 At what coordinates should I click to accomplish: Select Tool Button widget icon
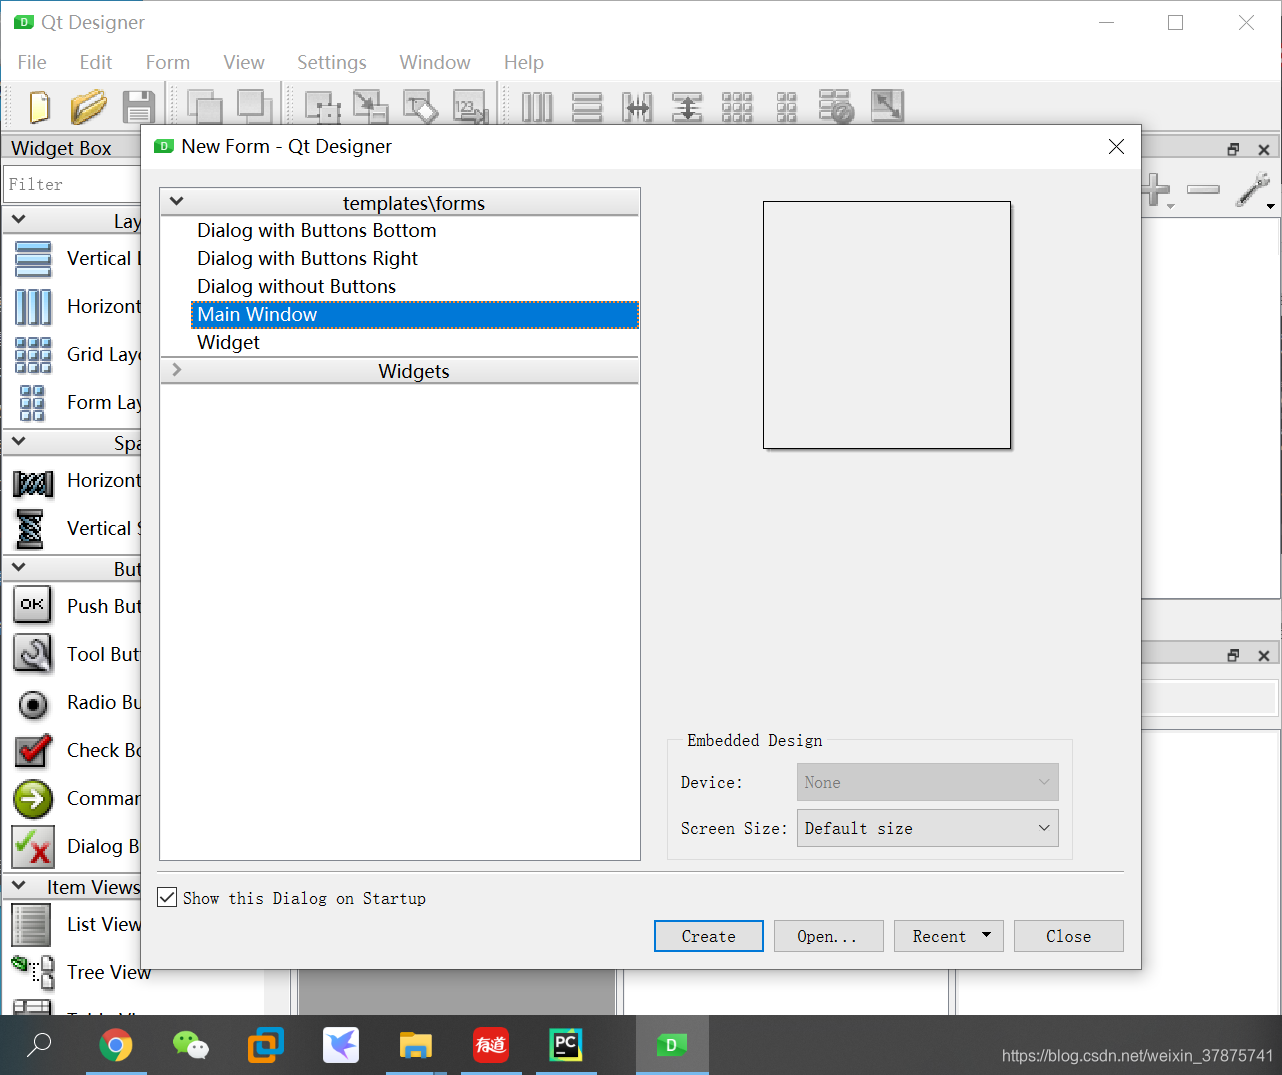33,653
